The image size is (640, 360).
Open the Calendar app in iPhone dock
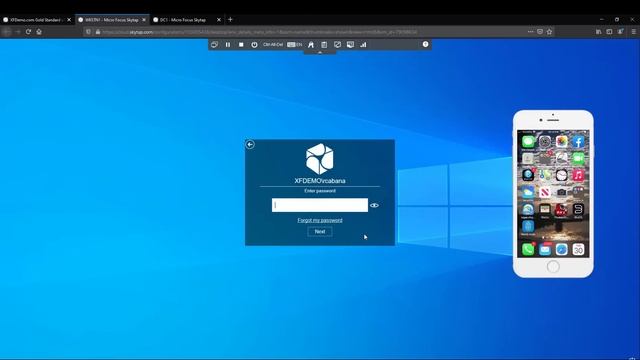coord(578,249)
